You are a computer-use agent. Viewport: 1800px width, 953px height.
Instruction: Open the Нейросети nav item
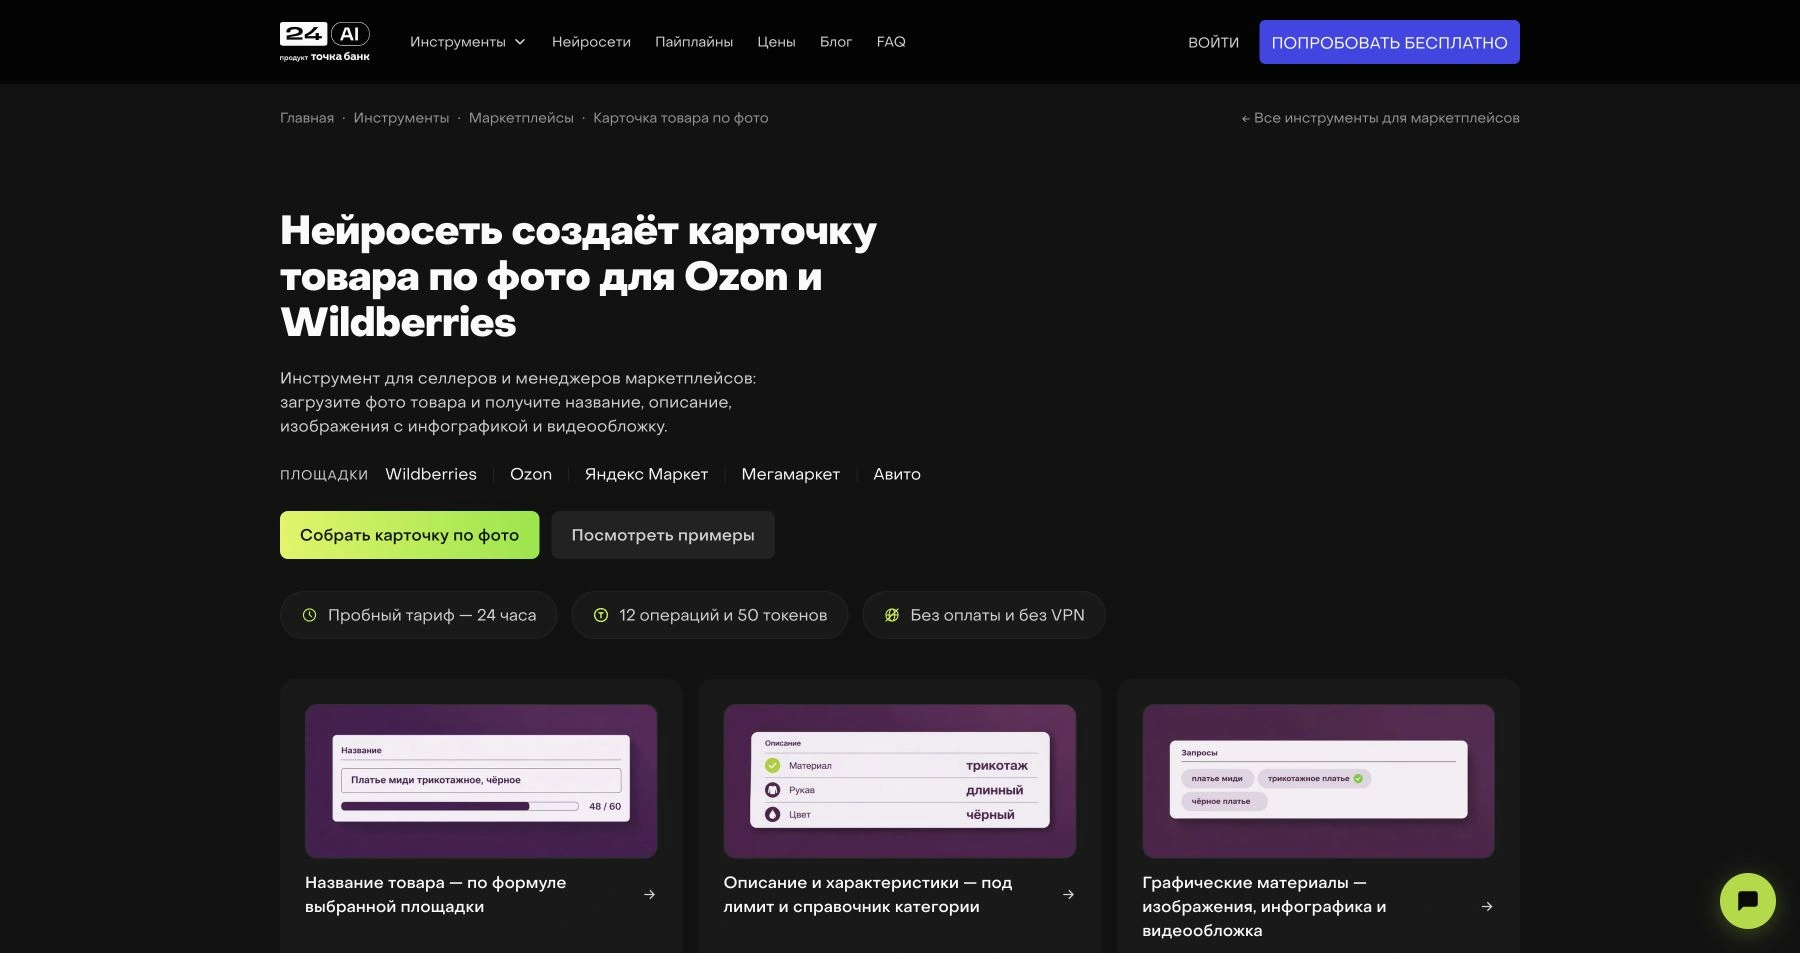[591, 42]
